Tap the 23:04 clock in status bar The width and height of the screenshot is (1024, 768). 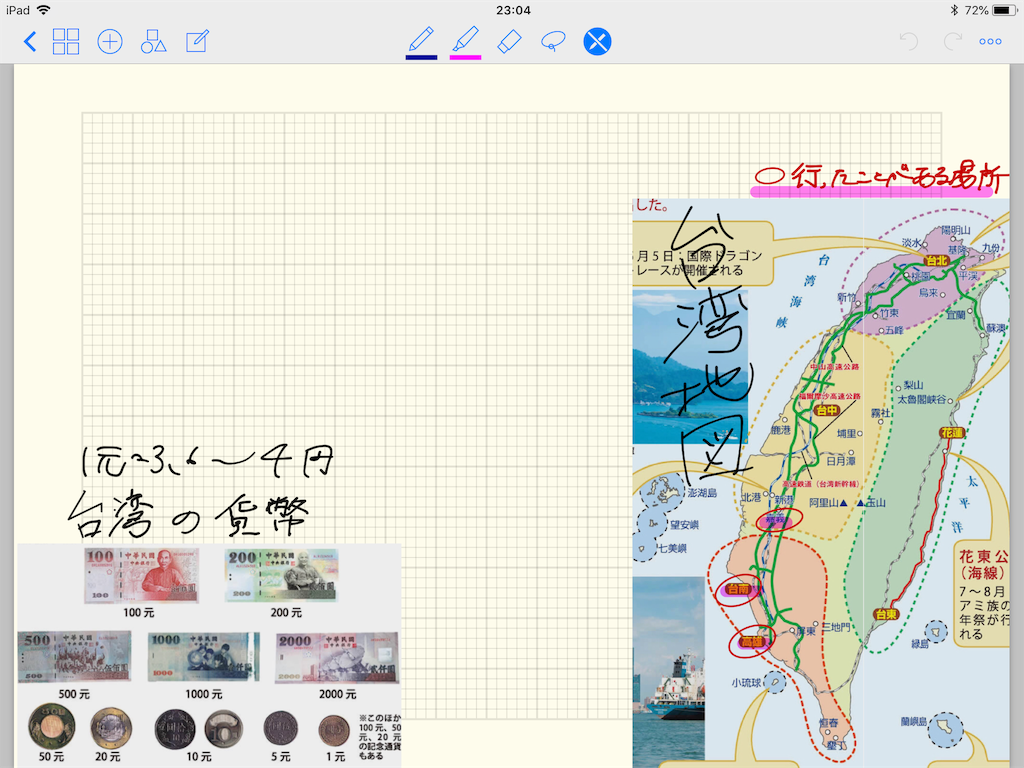click(513, 10)
